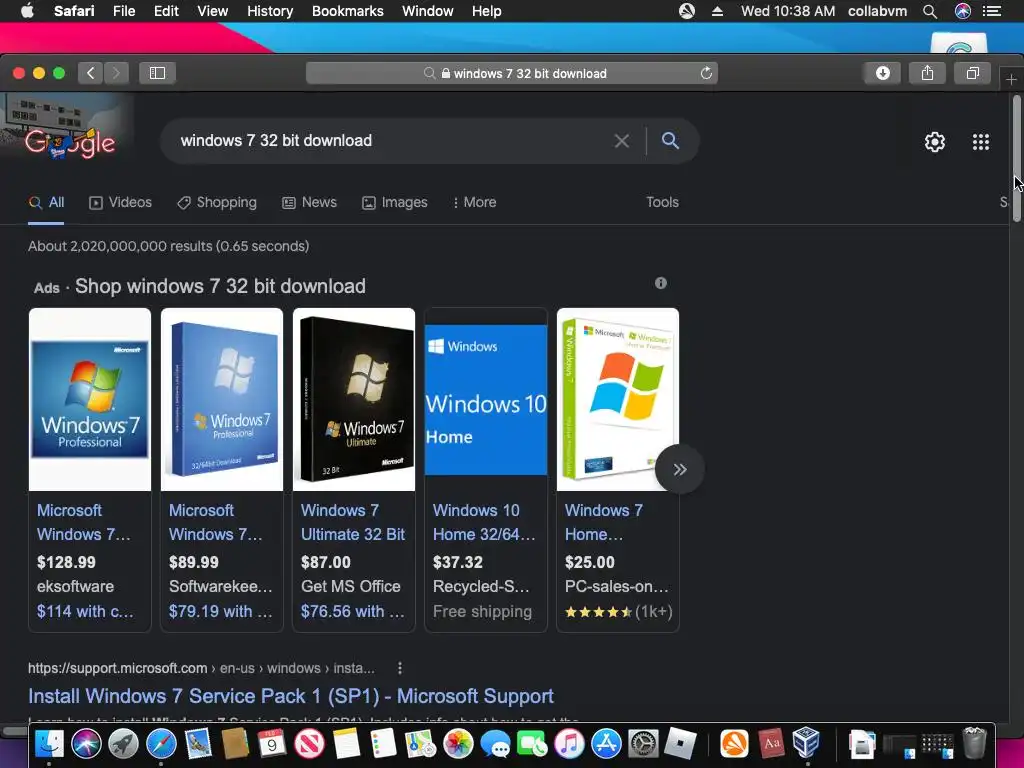Click the ads info icon
The height and width of the screenshot is (768, 1024).
661,283
